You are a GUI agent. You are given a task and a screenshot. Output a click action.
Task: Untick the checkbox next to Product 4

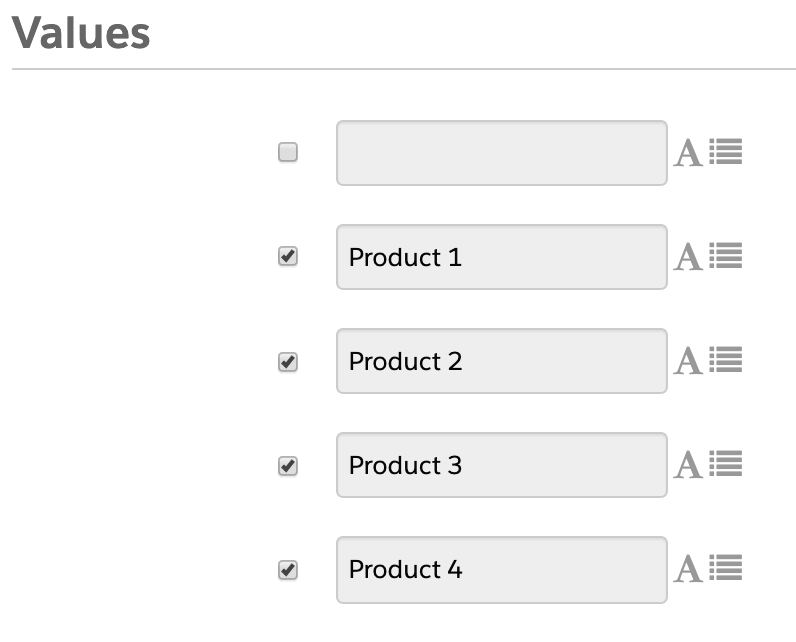pos(288,569)
